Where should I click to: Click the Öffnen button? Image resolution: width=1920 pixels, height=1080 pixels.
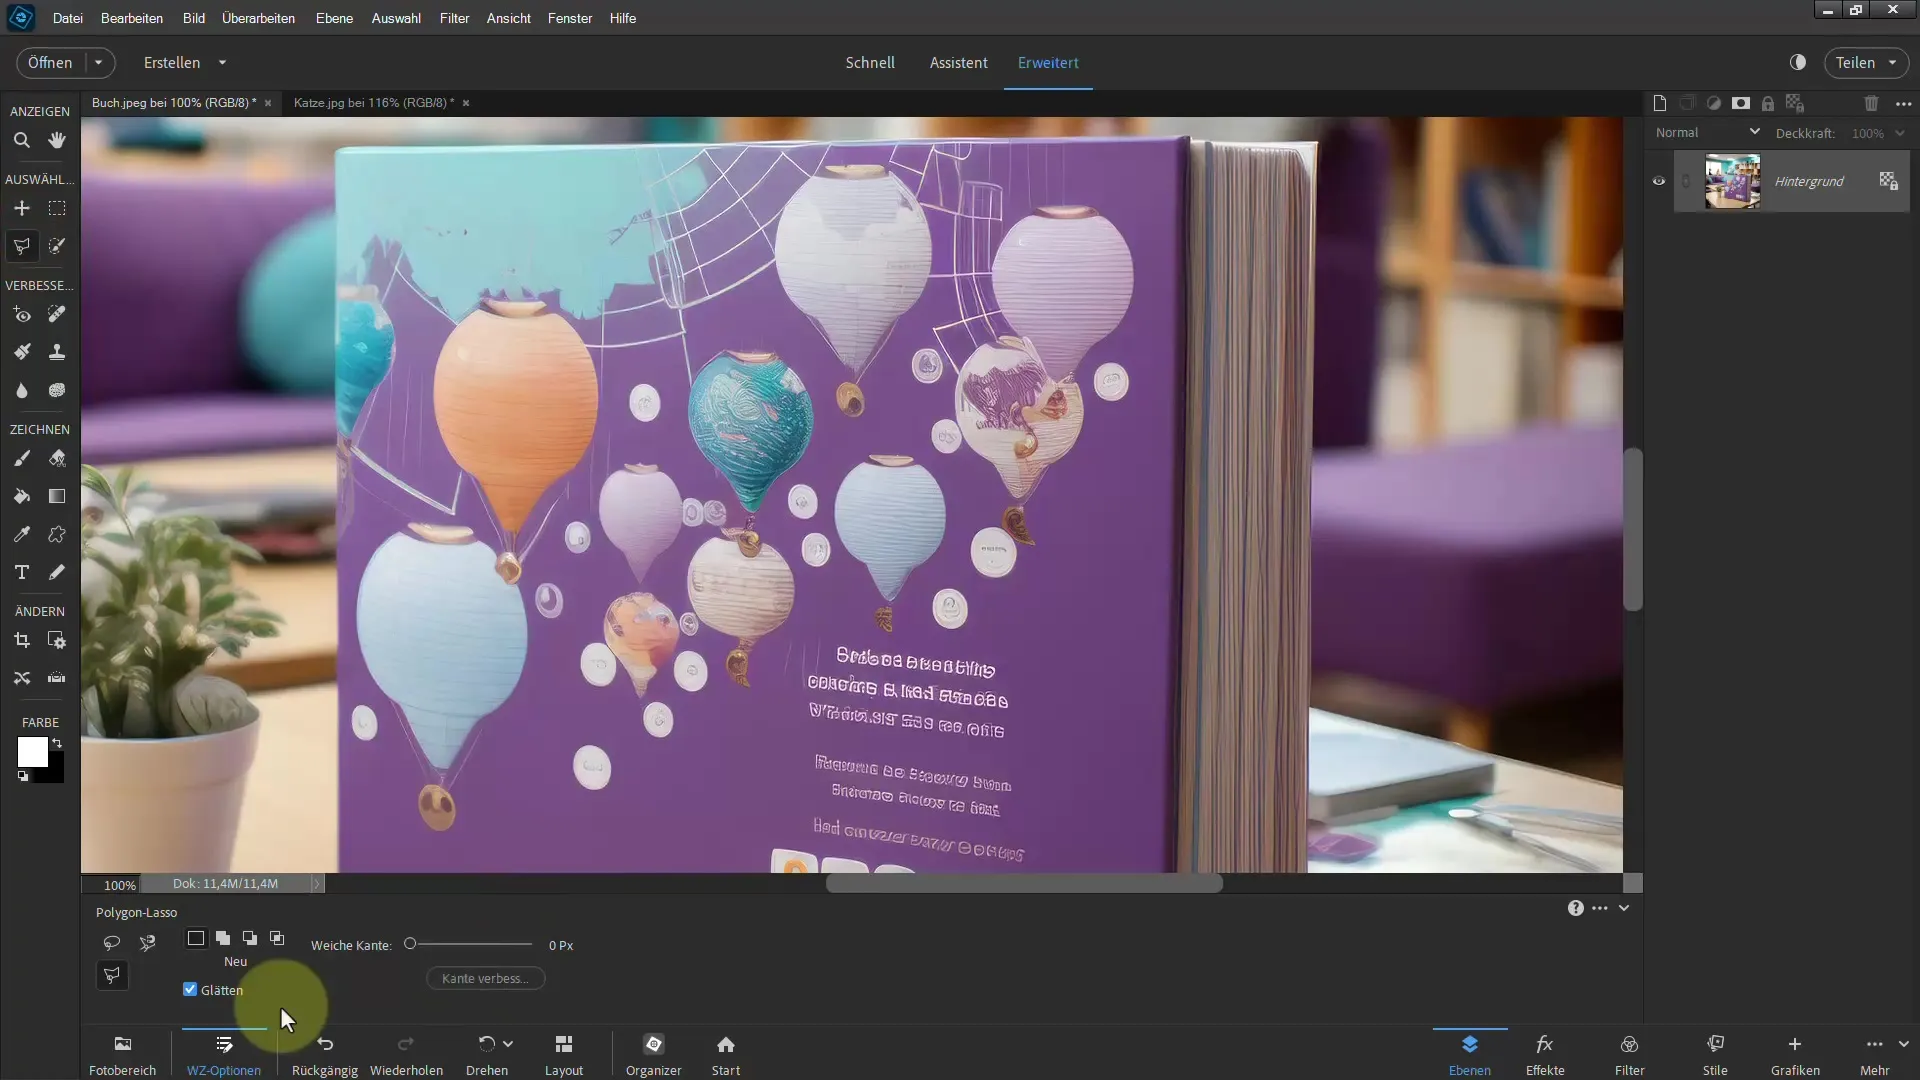(x=50, y=62)
